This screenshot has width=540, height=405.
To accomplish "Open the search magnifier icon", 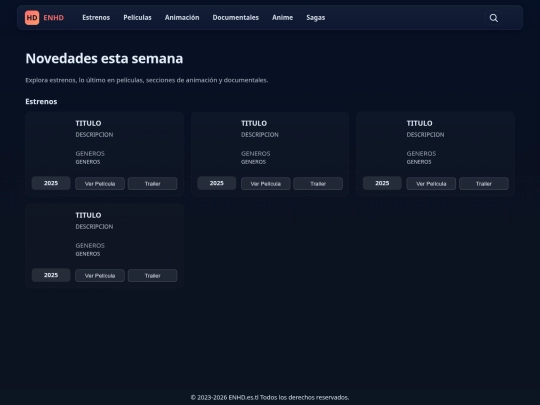I will tap(494, 18).
